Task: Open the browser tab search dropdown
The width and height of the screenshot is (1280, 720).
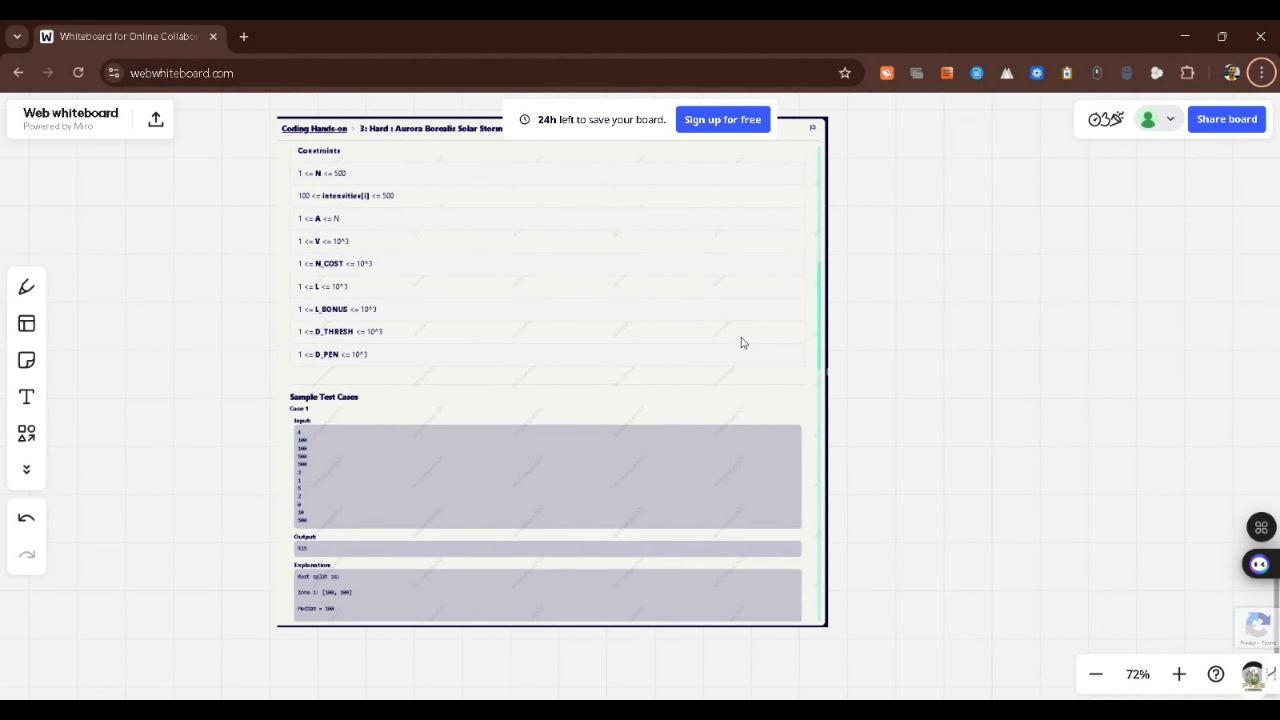Action: [x=17, y=37]
